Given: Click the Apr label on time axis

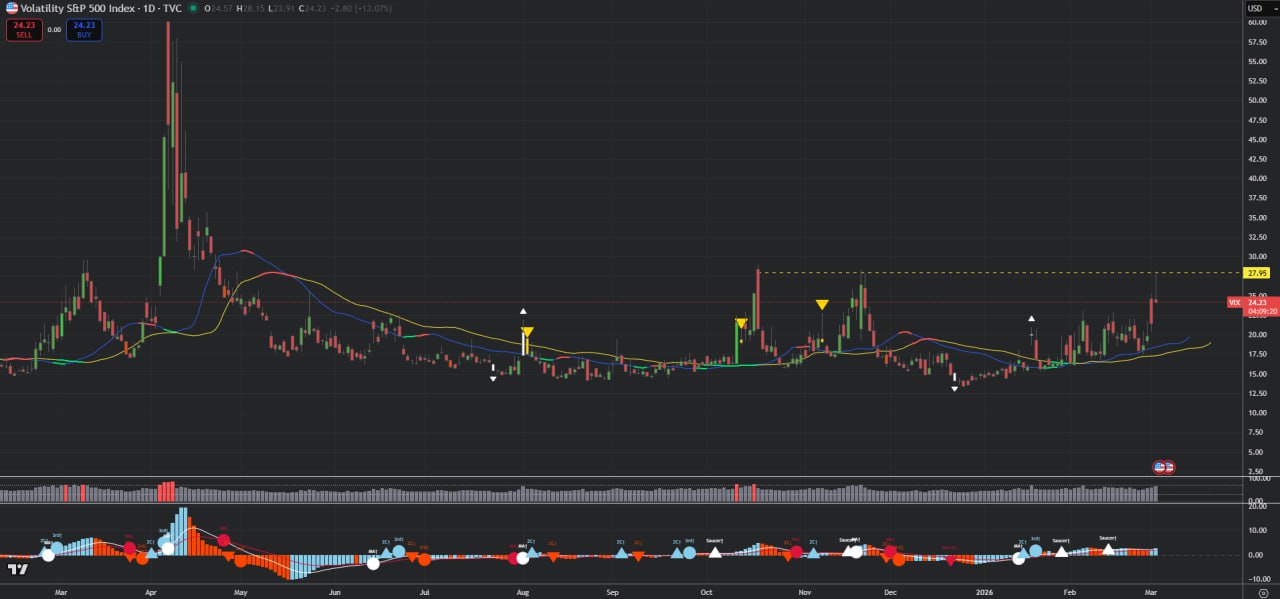Looking at the screenshot, I should pyautogui.click(x=150, y=593).
